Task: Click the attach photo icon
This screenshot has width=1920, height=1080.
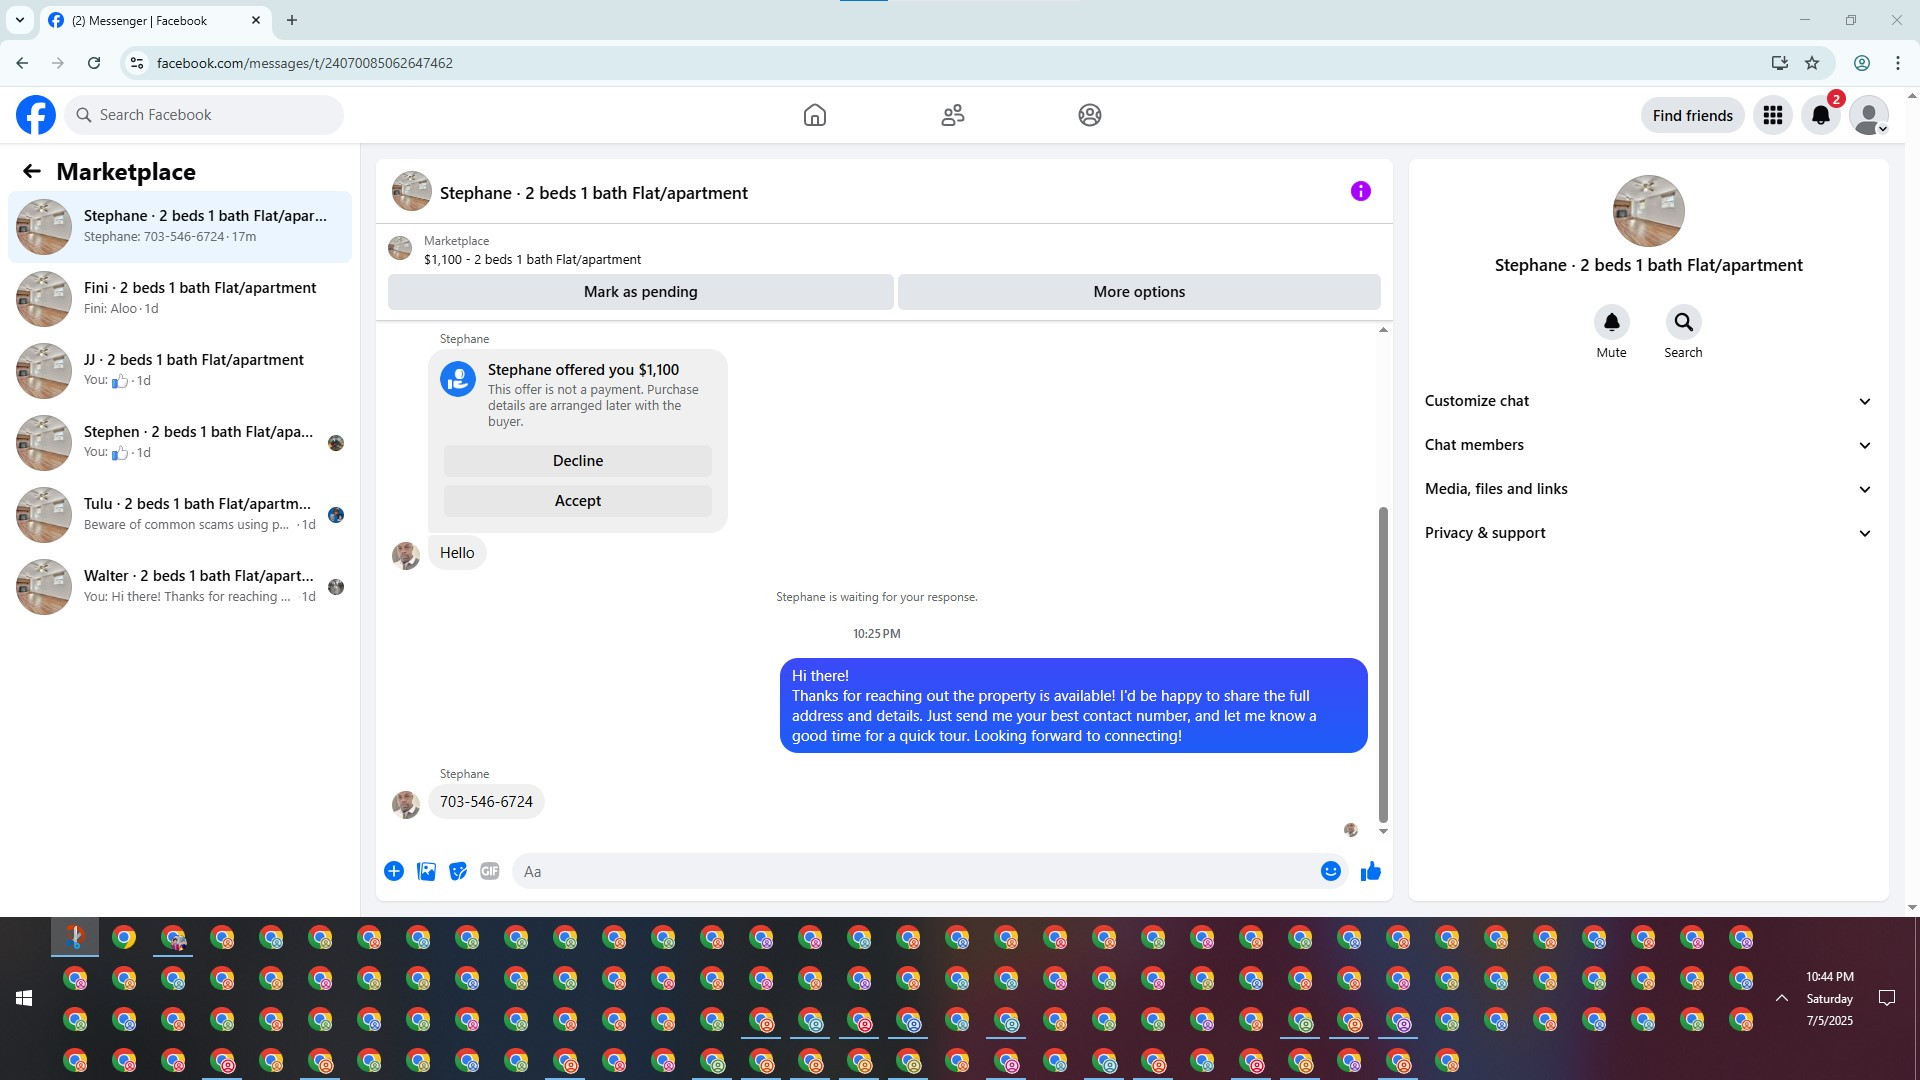Action: [426, 871]
